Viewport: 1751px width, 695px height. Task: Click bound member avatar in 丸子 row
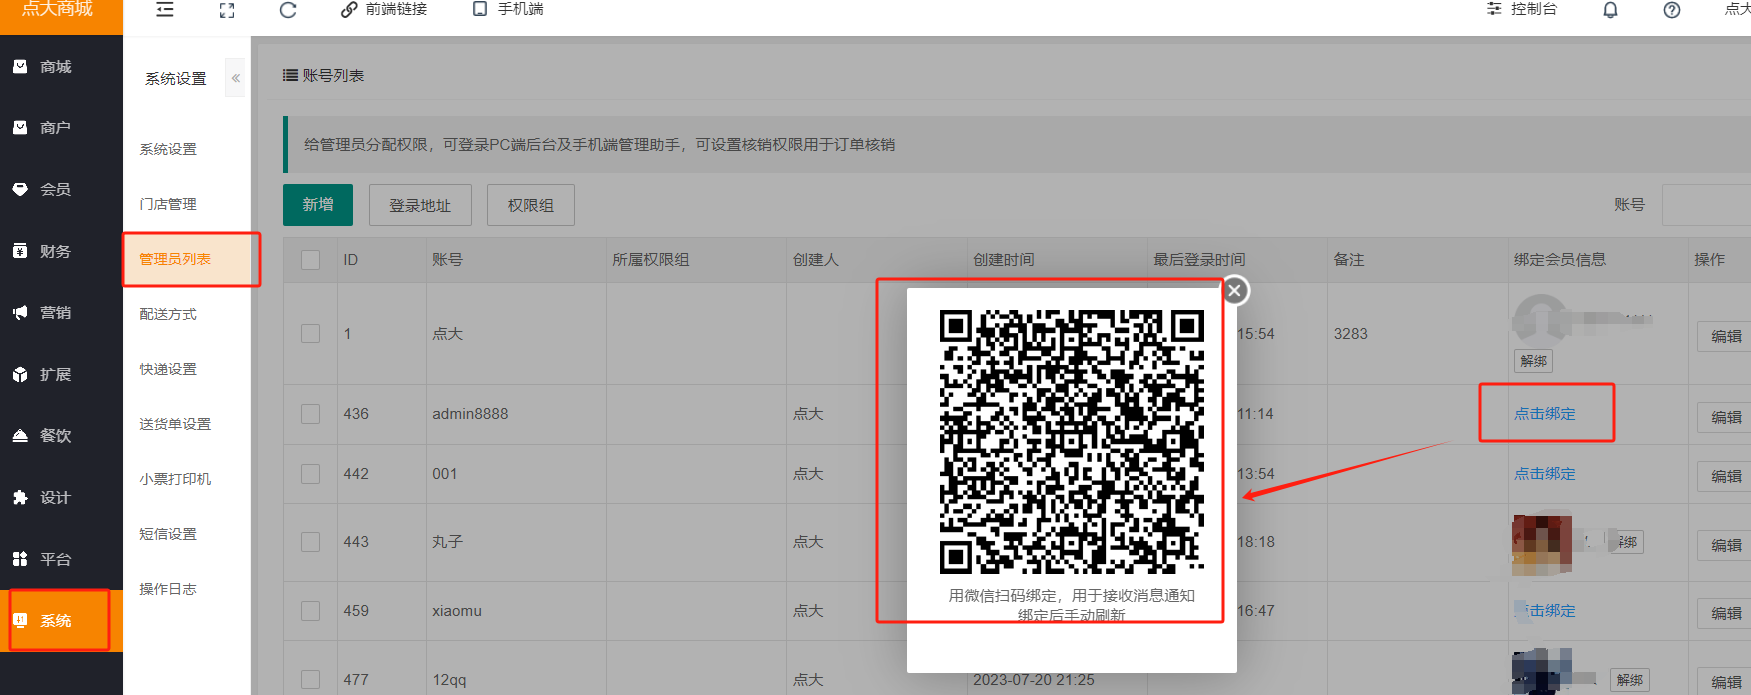(x=1542, y=544)
